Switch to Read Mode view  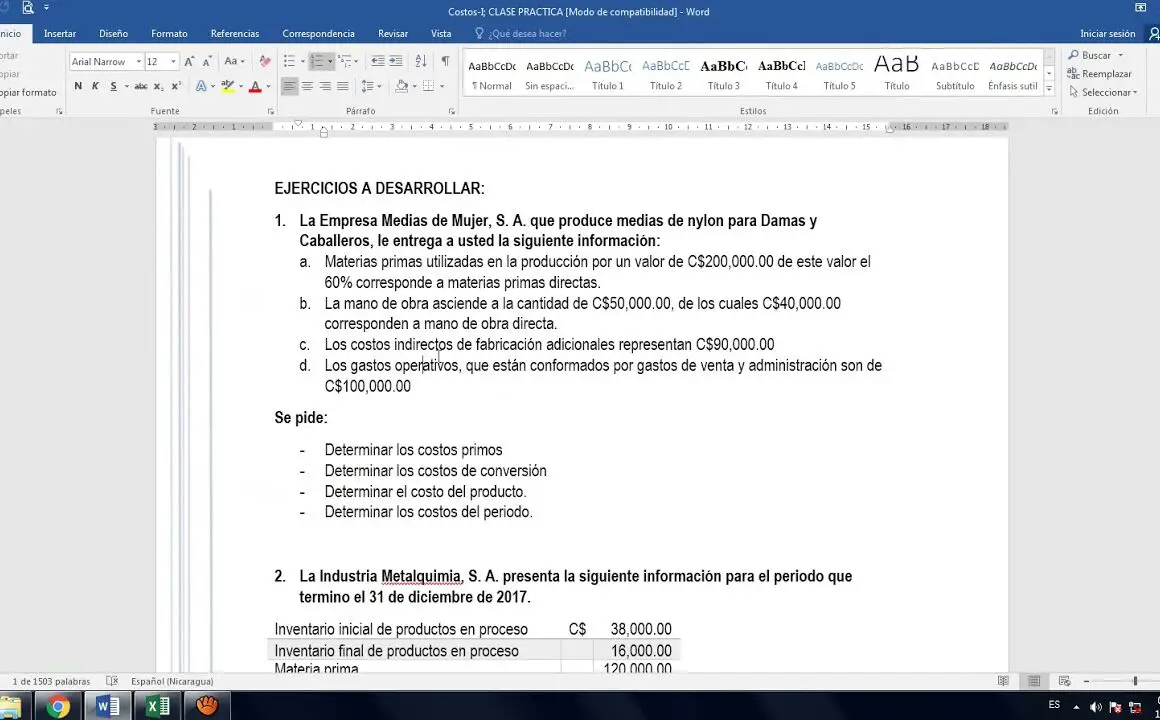[1003, 681]
